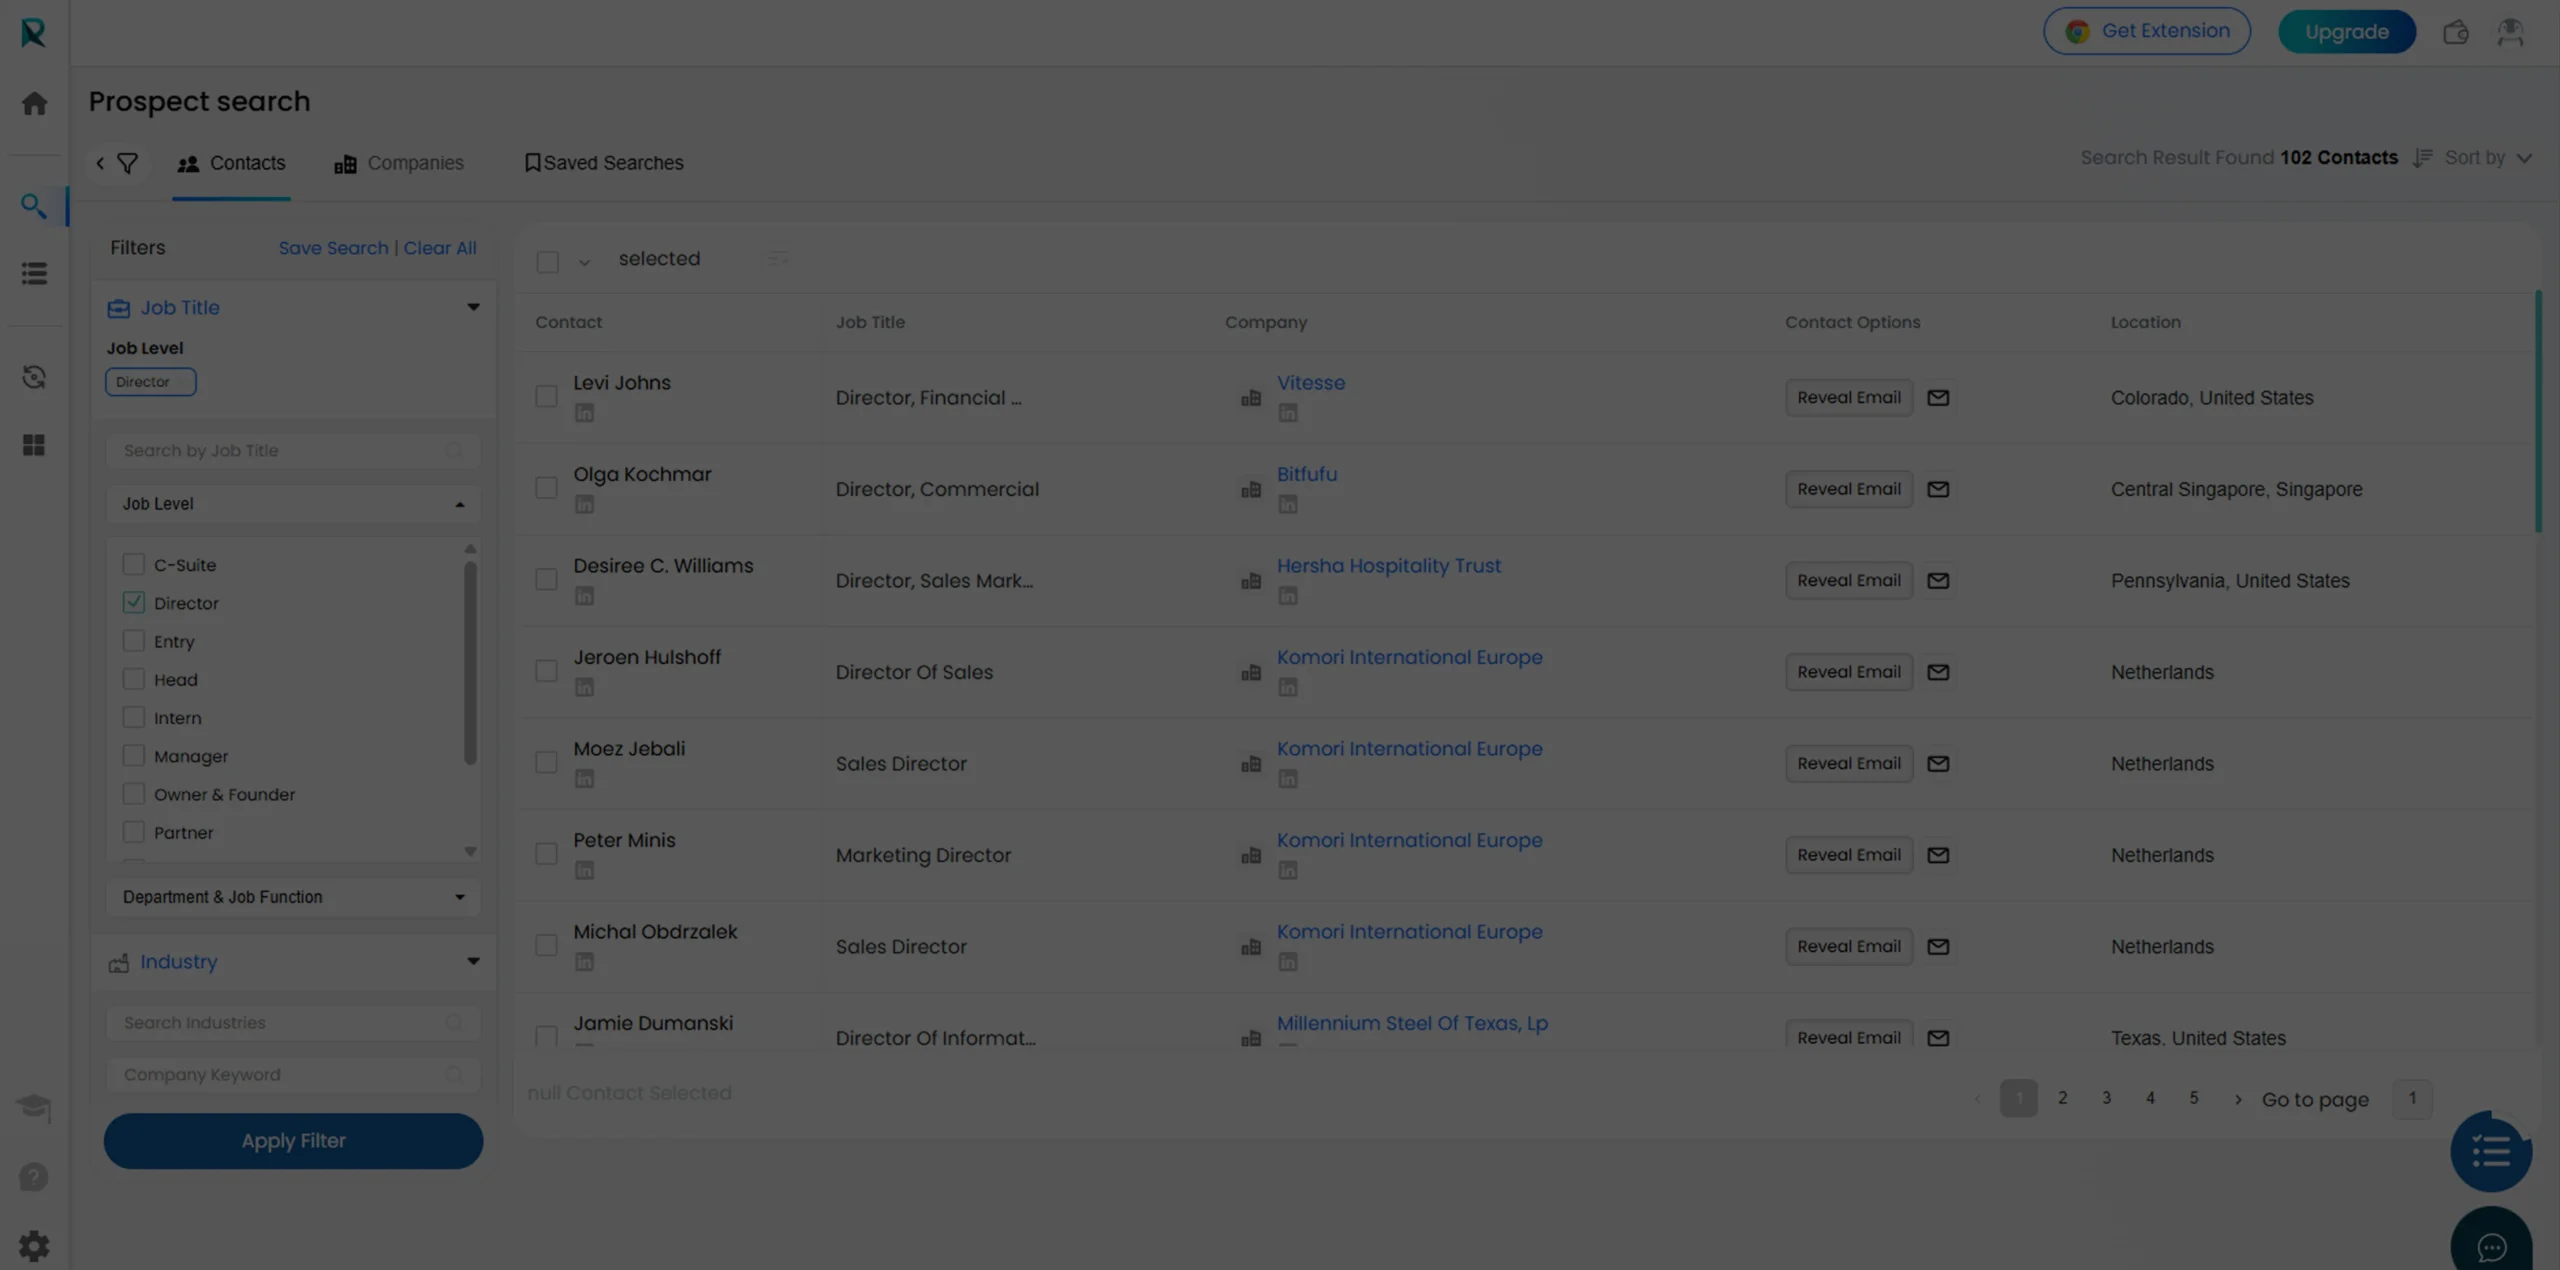Reveal email for Olga Kochmar

[x=1849, y=489]
